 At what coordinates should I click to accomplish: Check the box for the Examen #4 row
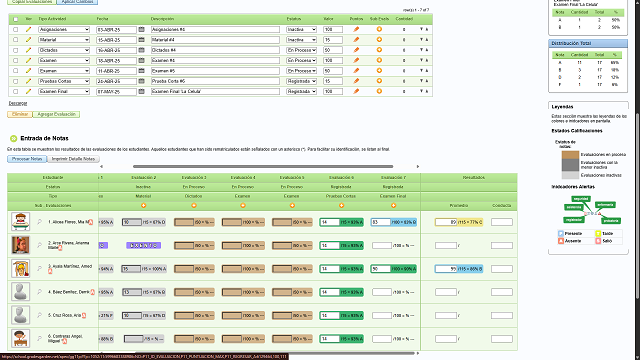[16, 60]
